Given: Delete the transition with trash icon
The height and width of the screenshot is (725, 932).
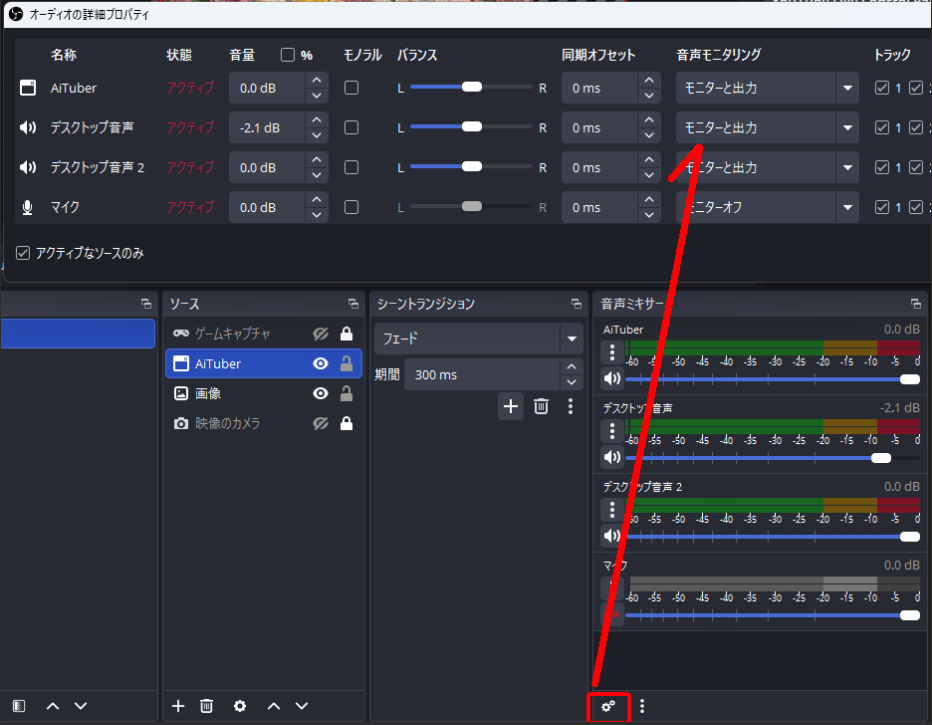Looking at the screenshot, I should (x=541, y=406).
